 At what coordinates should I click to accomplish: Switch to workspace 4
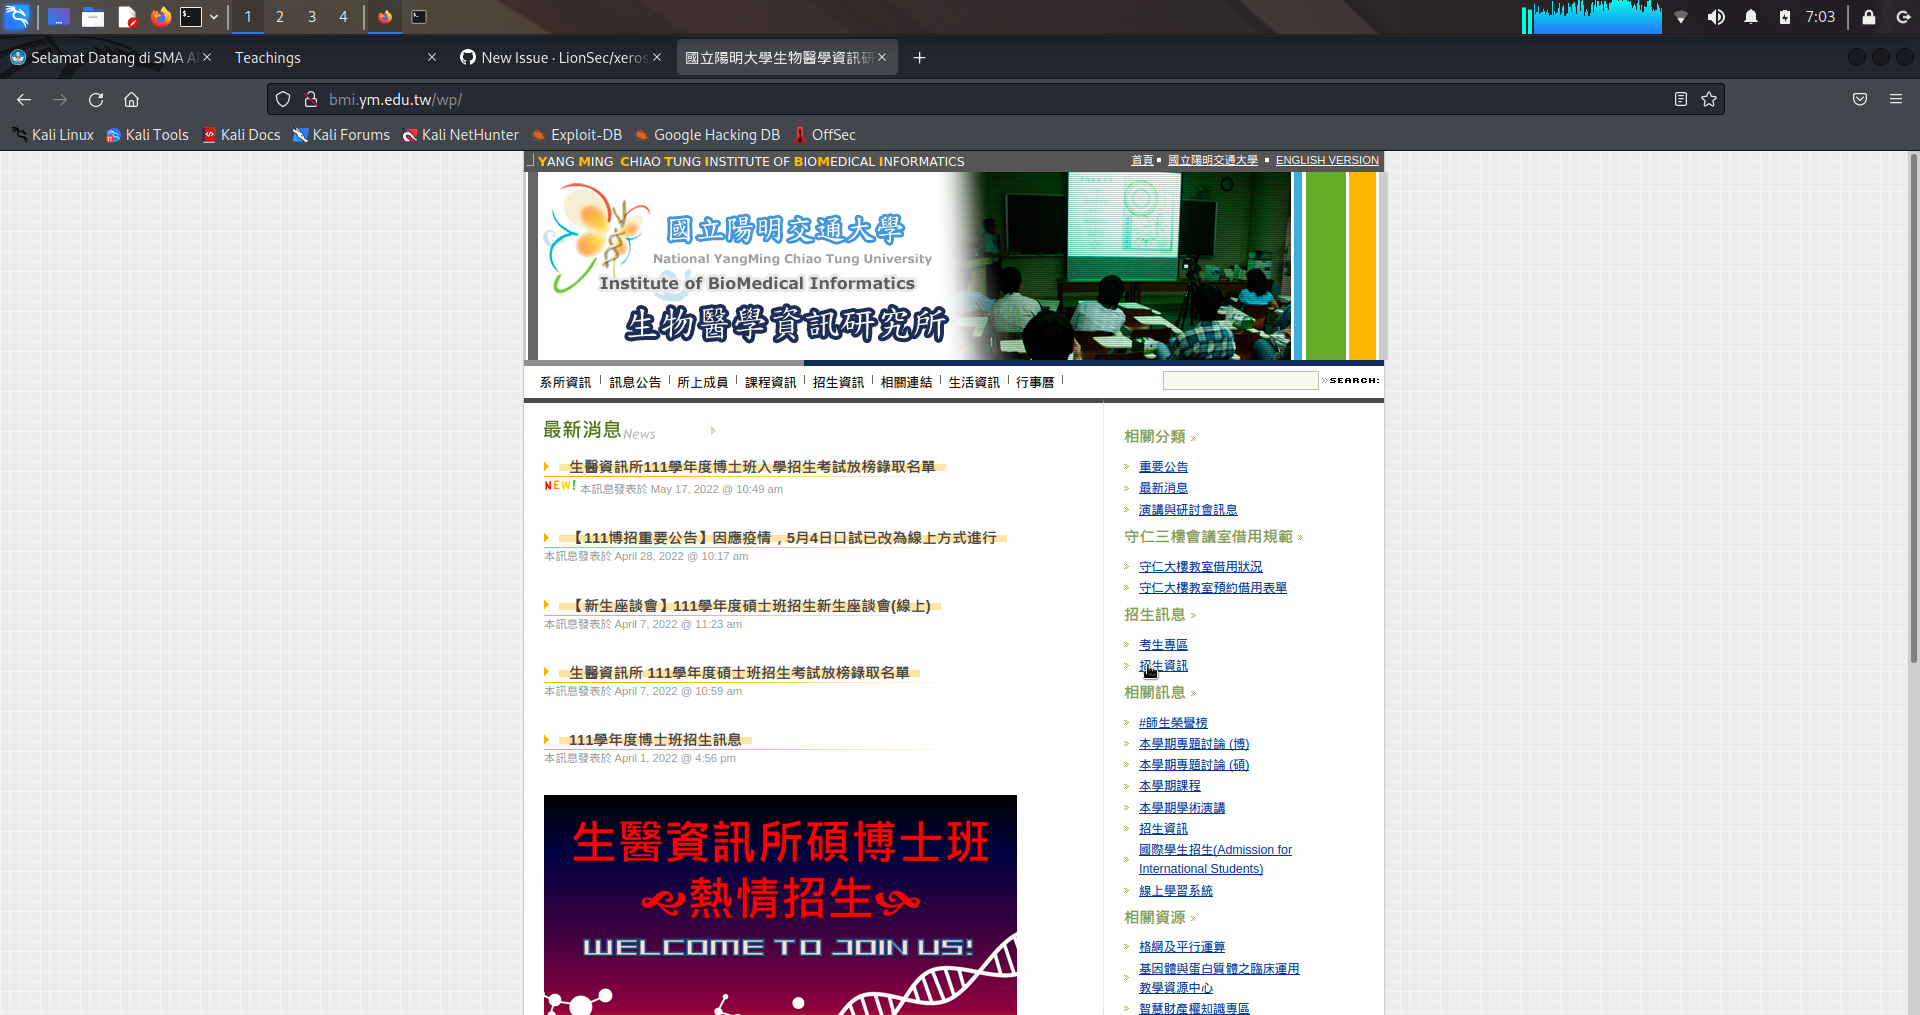343,17
